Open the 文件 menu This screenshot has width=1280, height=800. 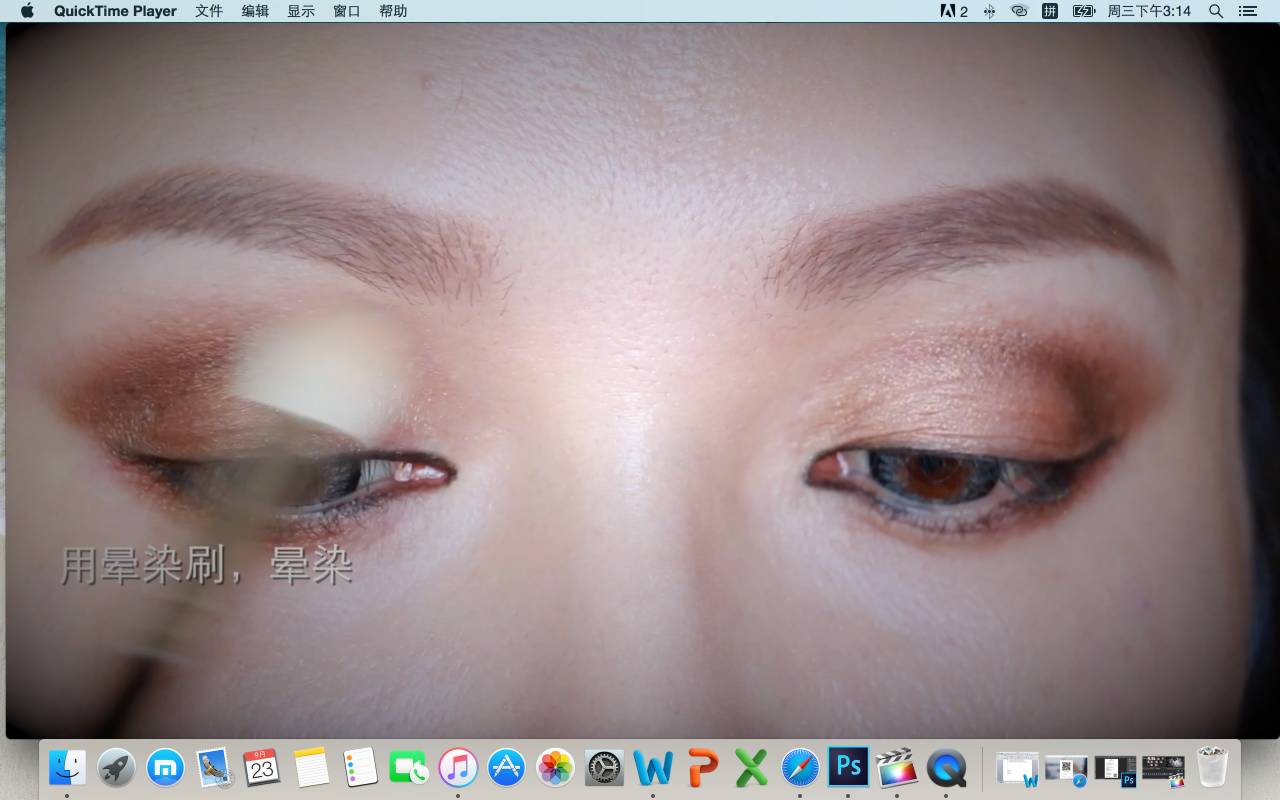coord(209,11)
